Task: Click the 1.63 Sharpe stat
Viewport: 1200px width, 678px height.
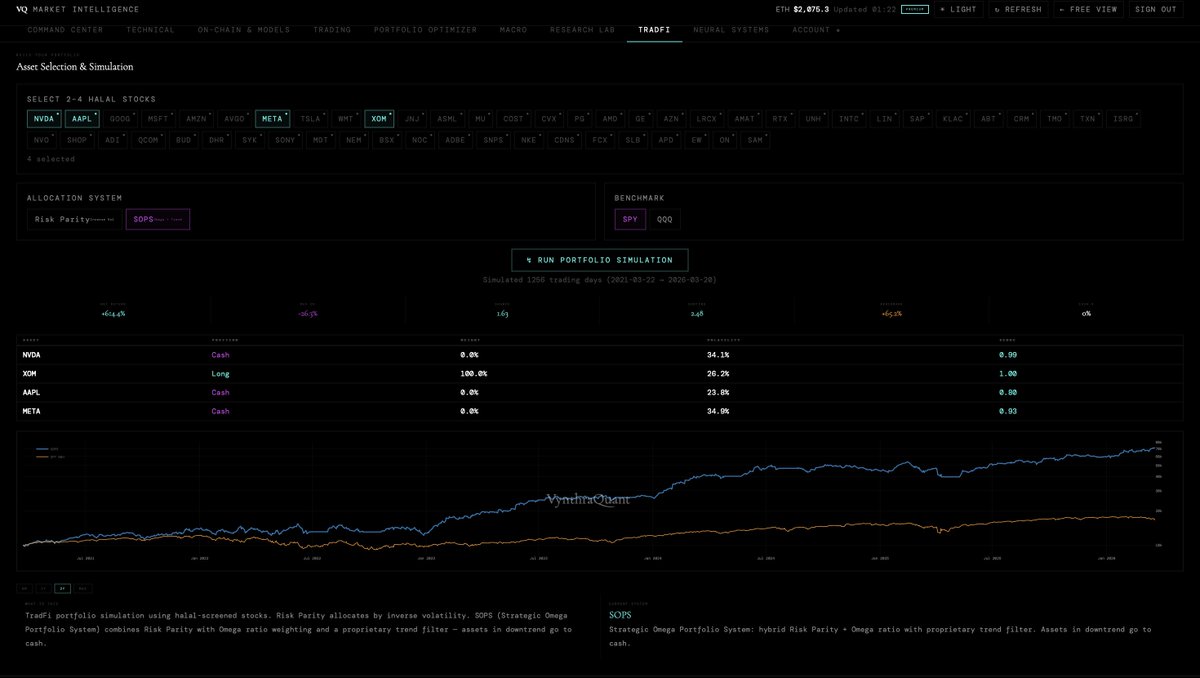Action: tap(503, 313)
